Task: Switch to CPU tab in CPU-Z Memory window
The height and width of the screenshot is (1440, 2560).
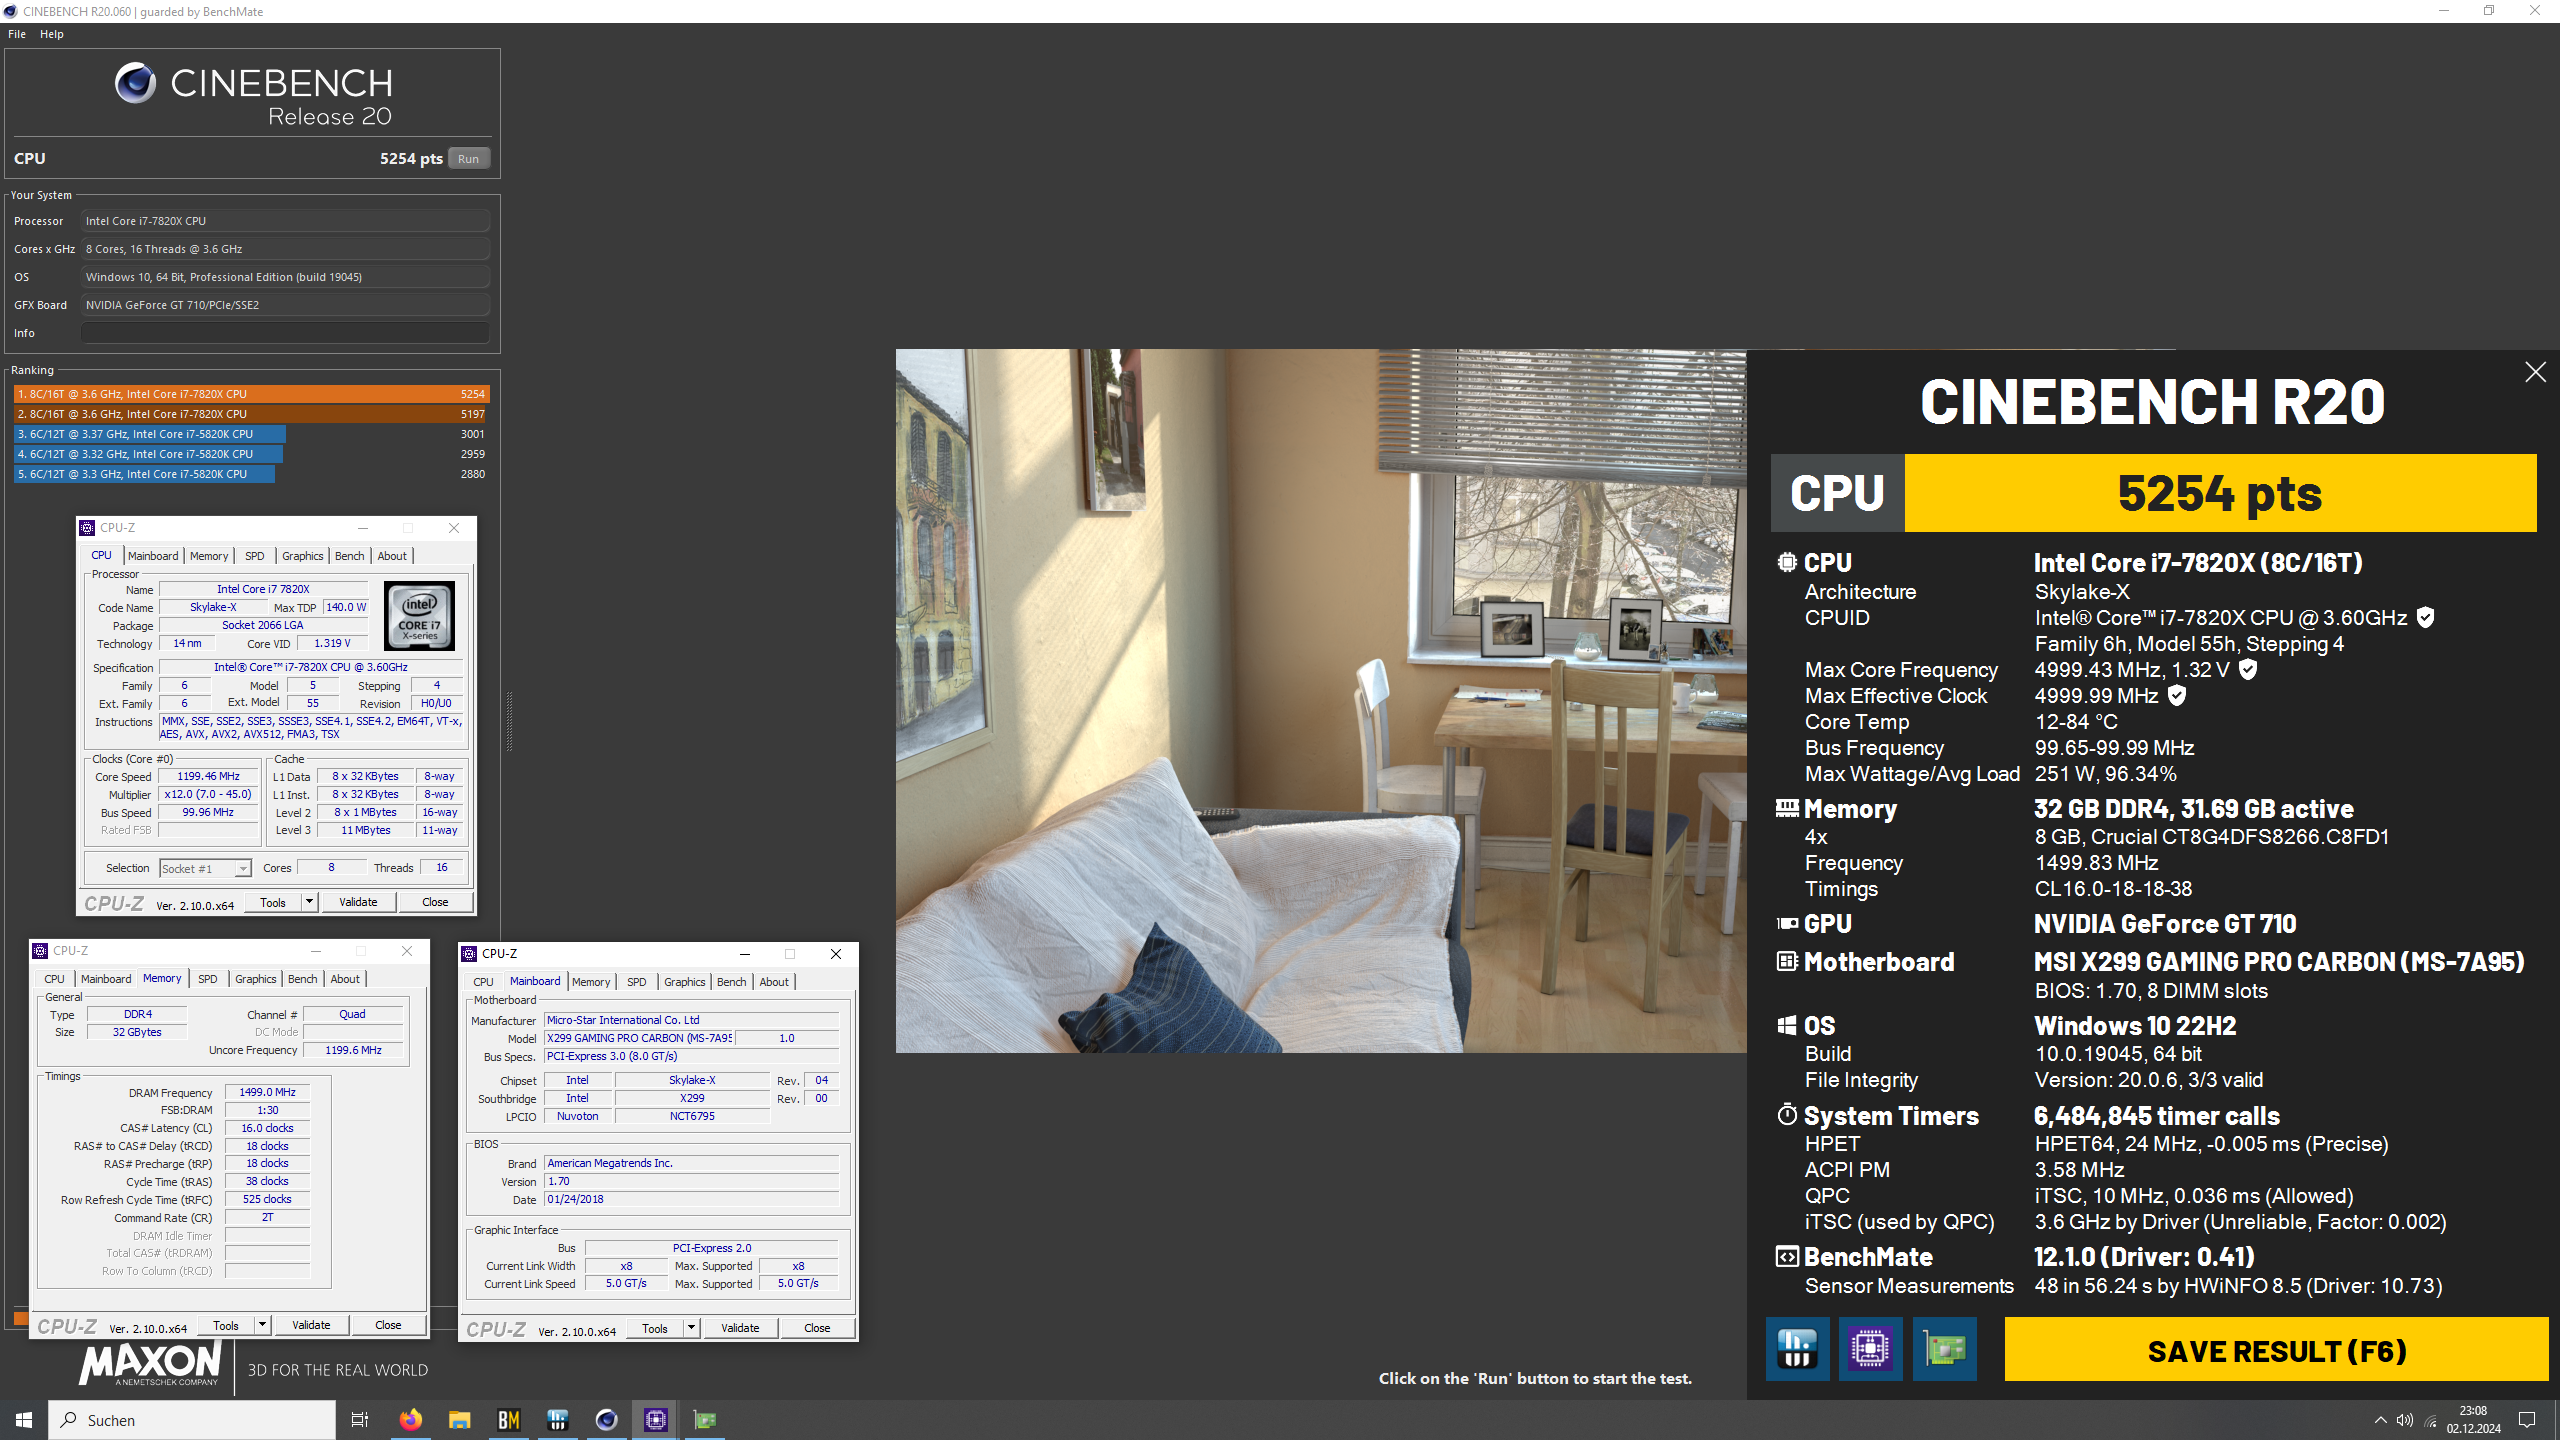Action: tap(55, 979)
